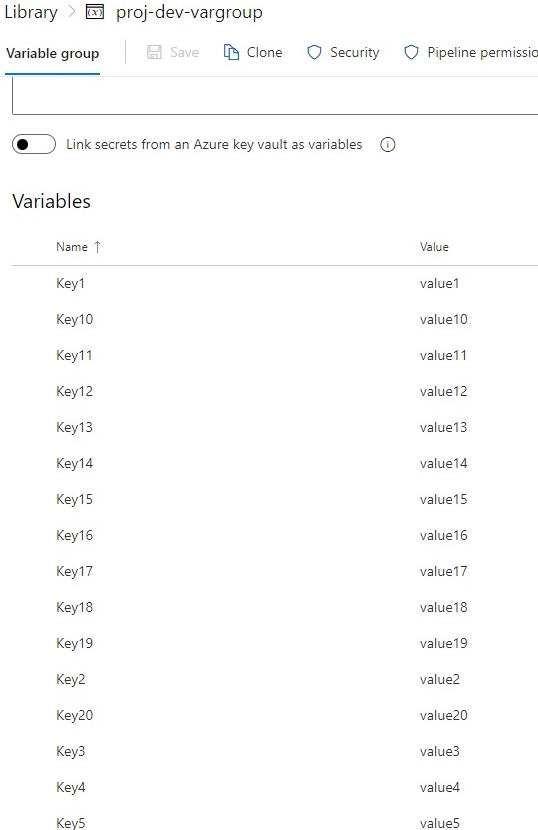538x830 pixels.
Task: Sort variables by the Name header
Action: (x=72, y=247)
